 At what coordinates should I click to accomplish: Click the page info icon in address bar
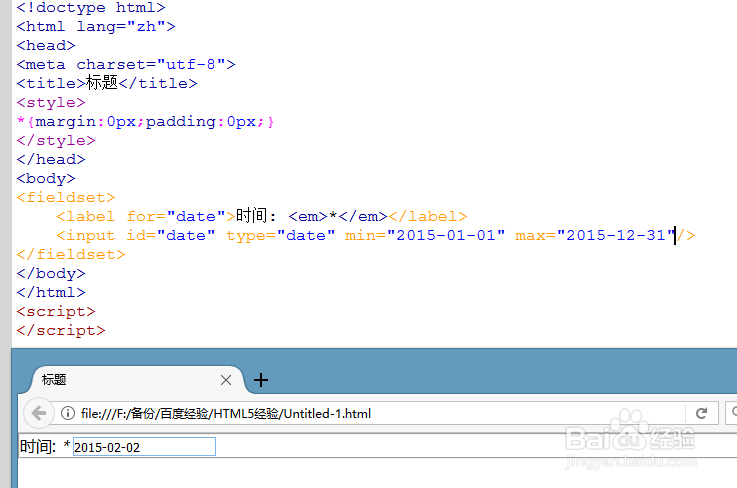(68, 413)
